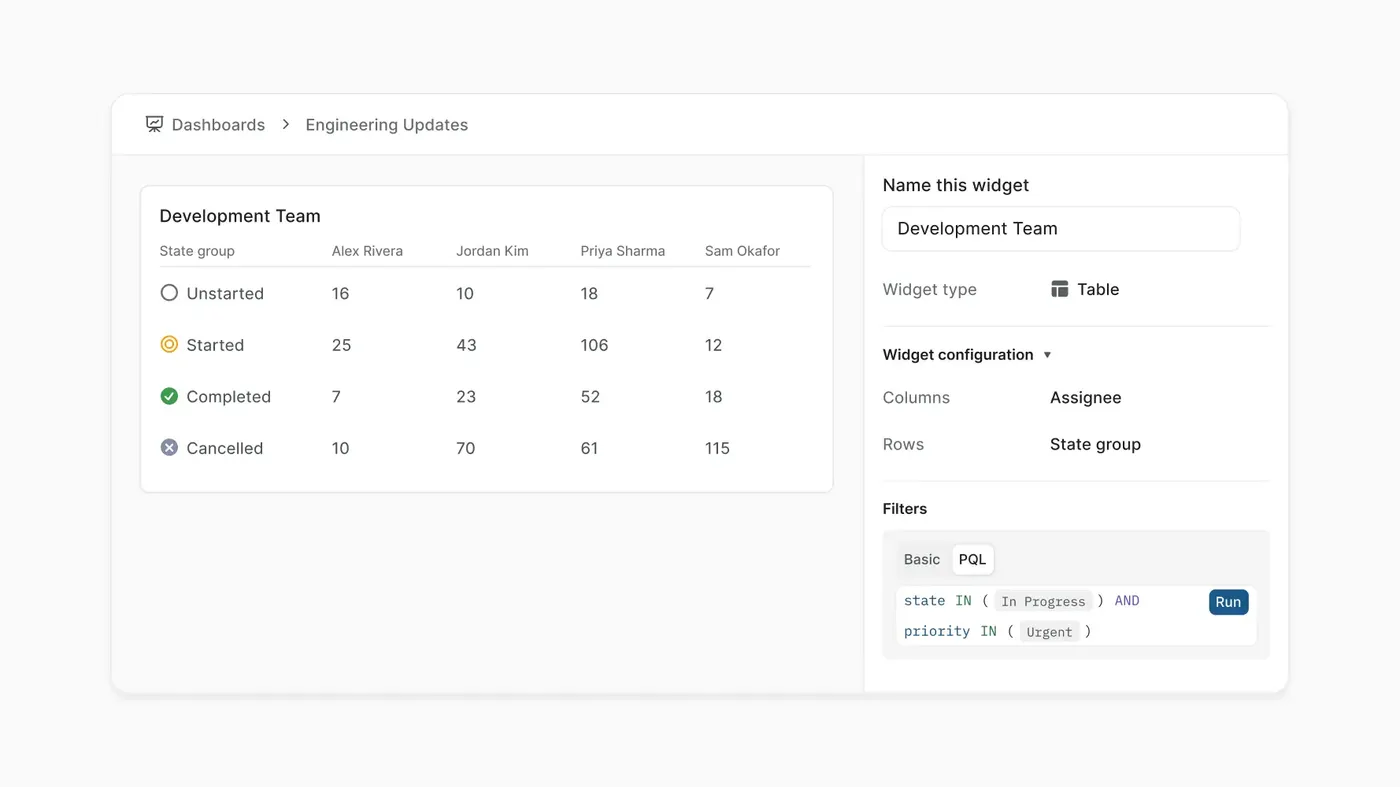Go to Dashboards breadcrumb link
Screen dimensions: 1400x787
click(x=218, y=124)
